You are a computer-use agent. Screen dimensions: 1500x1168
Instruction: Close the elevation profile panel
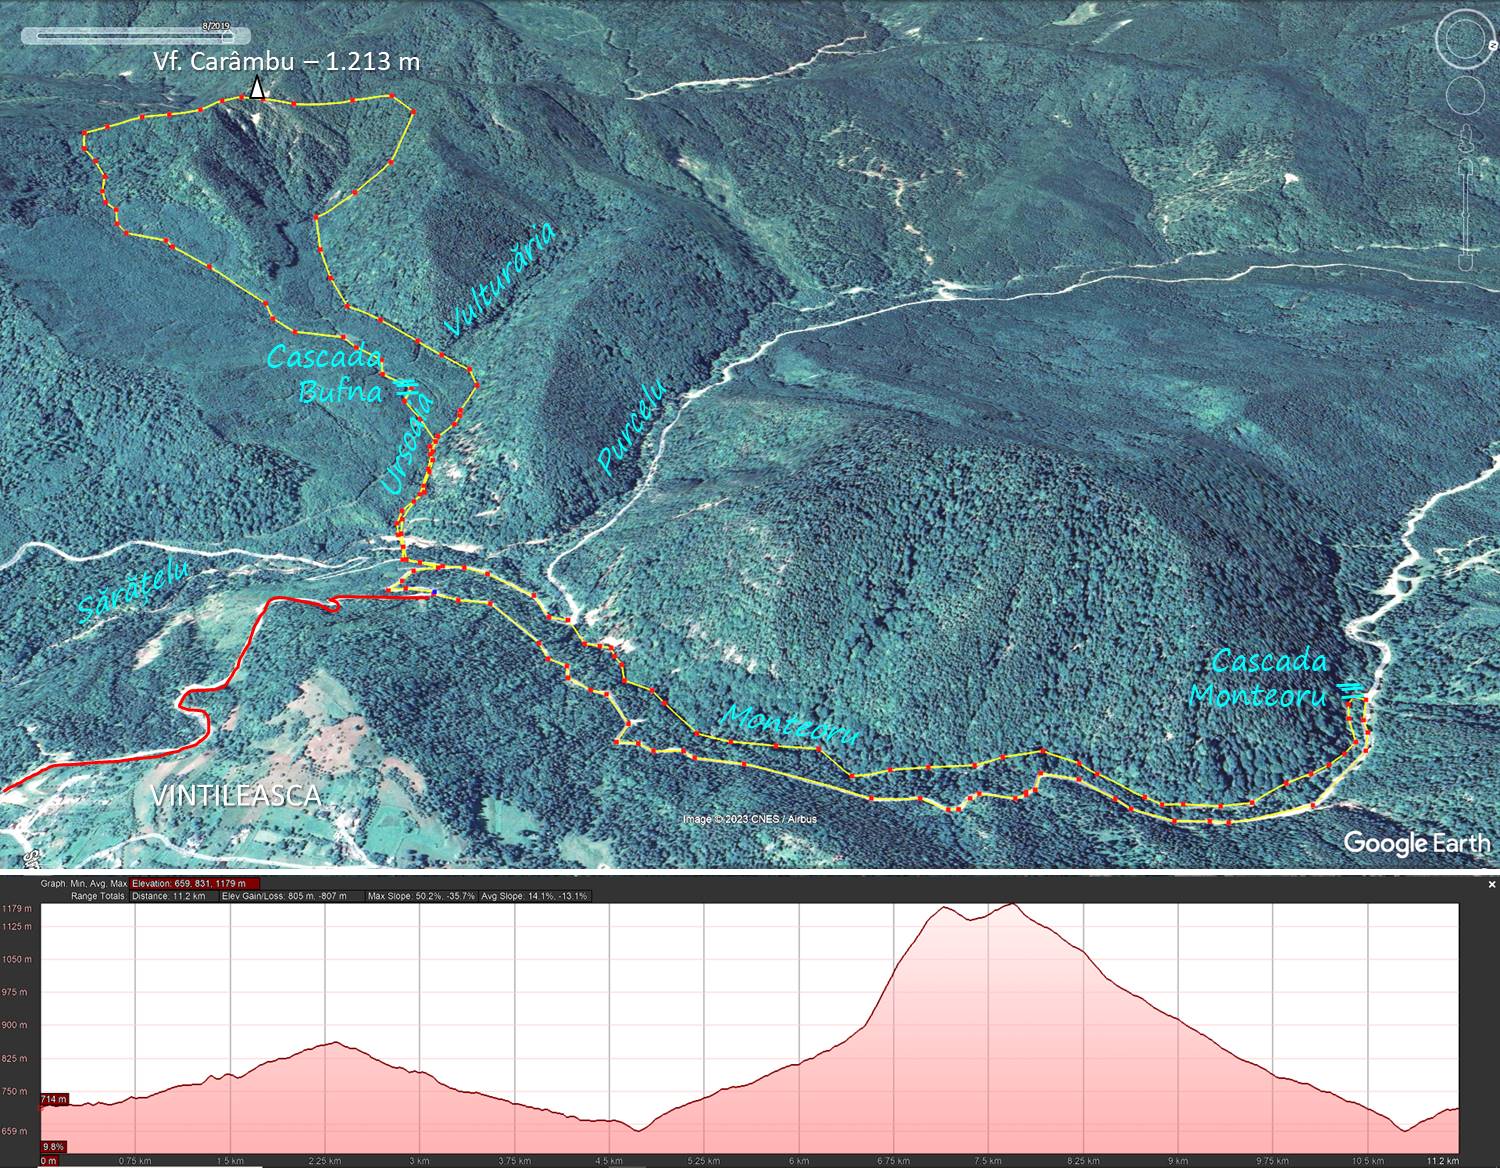pos(1491,884)
